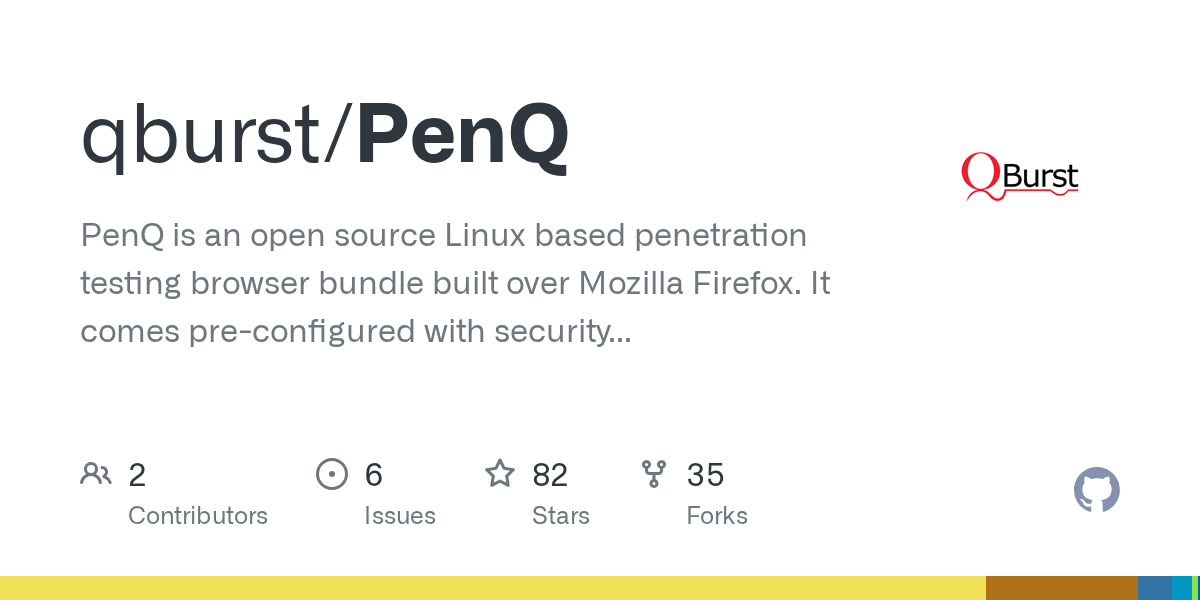Click the issues count 6
The height and width of the screenshot is (600, 1200).
point(374,475)
